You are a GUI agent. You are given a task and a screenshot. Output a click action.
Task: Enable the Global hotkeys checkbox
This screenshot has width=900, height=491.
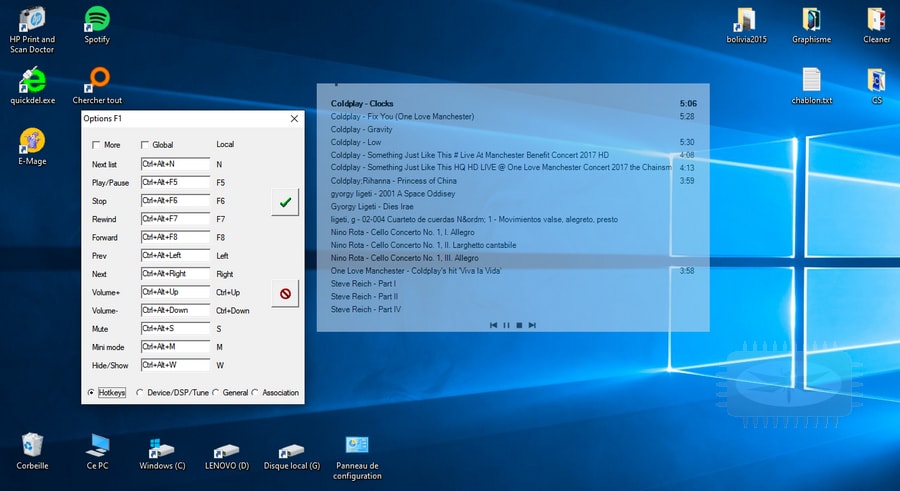point(145,145)
